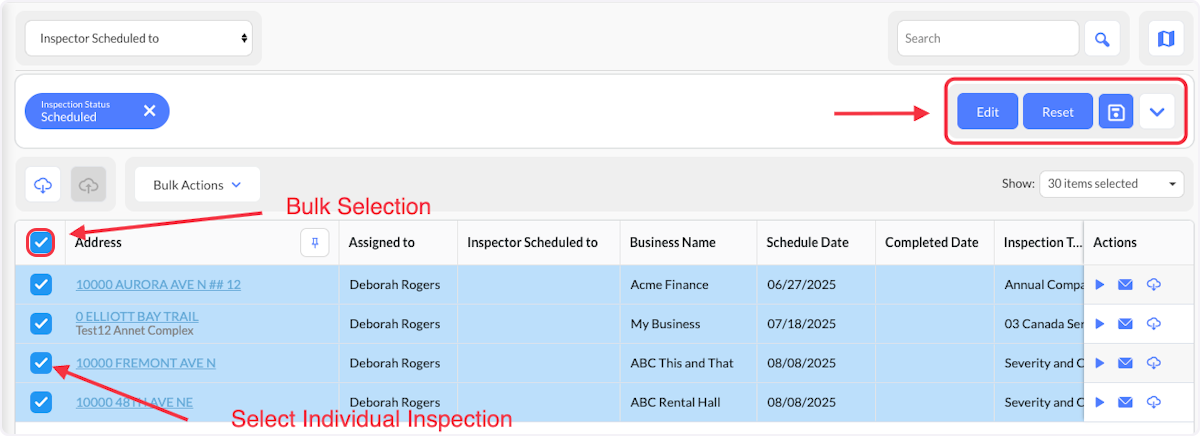Open 10000 AURORA AVE N ## 12 link
Image resolution: width=1200 pixels, height=436 pixels.
click(158, 285)
